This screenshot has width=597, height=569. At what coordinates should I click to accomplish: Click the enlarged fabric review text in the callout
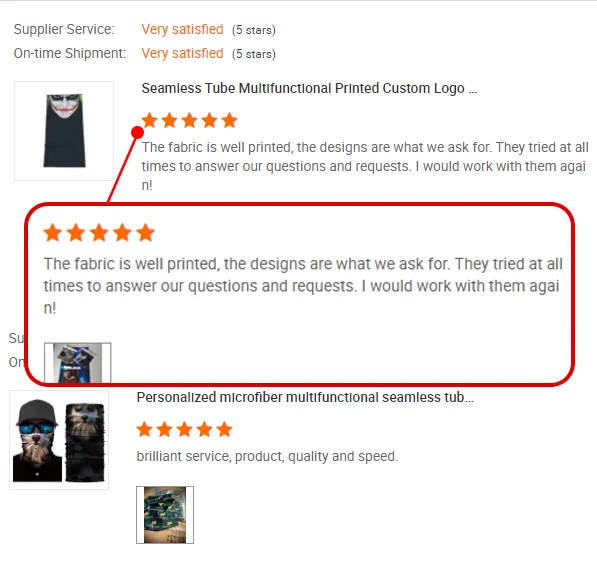coord(303,286)
